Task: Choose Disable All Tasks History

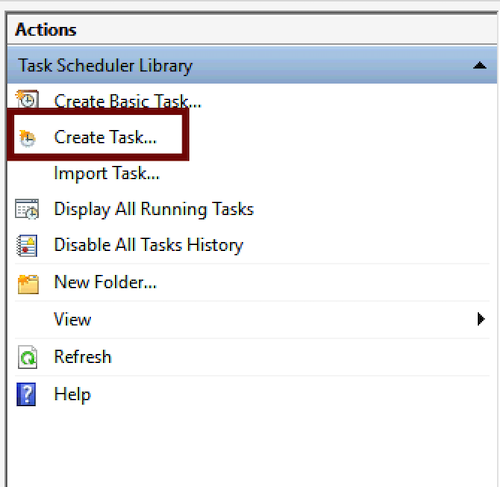Action: 149,245
